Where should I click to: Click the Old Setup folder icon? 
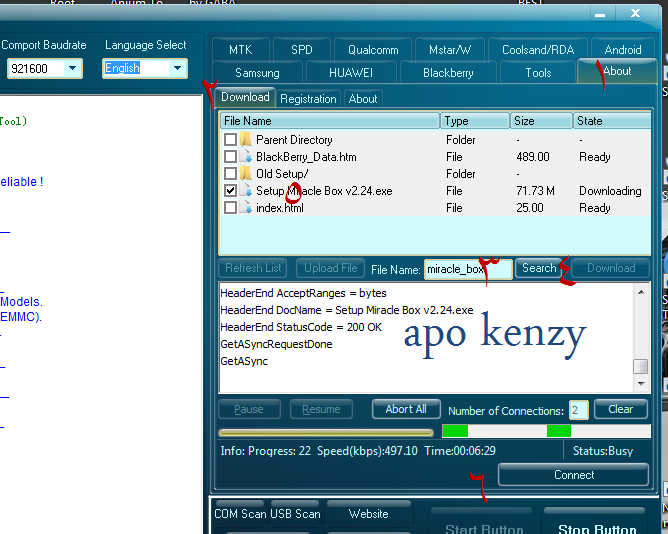click(246, 173)
